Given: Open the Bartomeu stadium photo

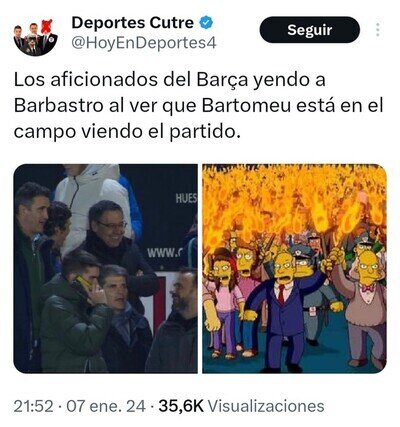Looking at the screenshot, I should click(x=105, y=268).
